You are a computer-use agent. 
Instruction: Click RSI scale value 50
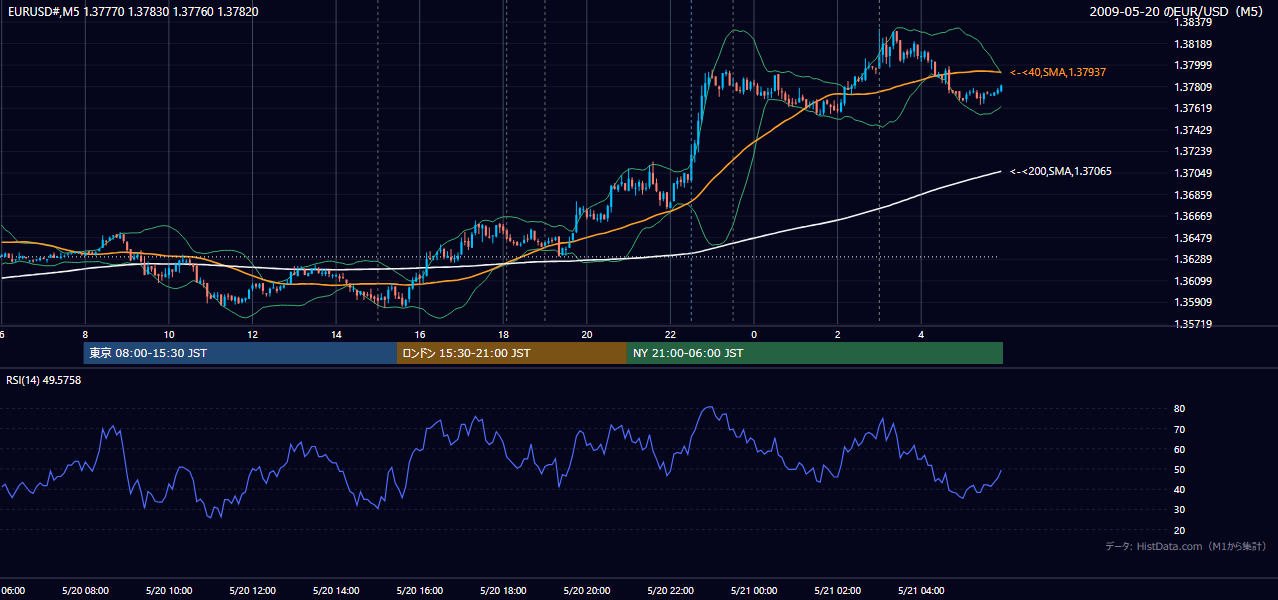1180,469
